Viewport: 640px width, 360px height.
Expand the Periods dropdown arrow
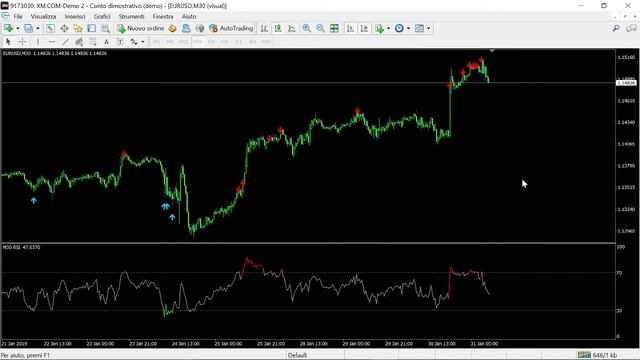point(409,29)
